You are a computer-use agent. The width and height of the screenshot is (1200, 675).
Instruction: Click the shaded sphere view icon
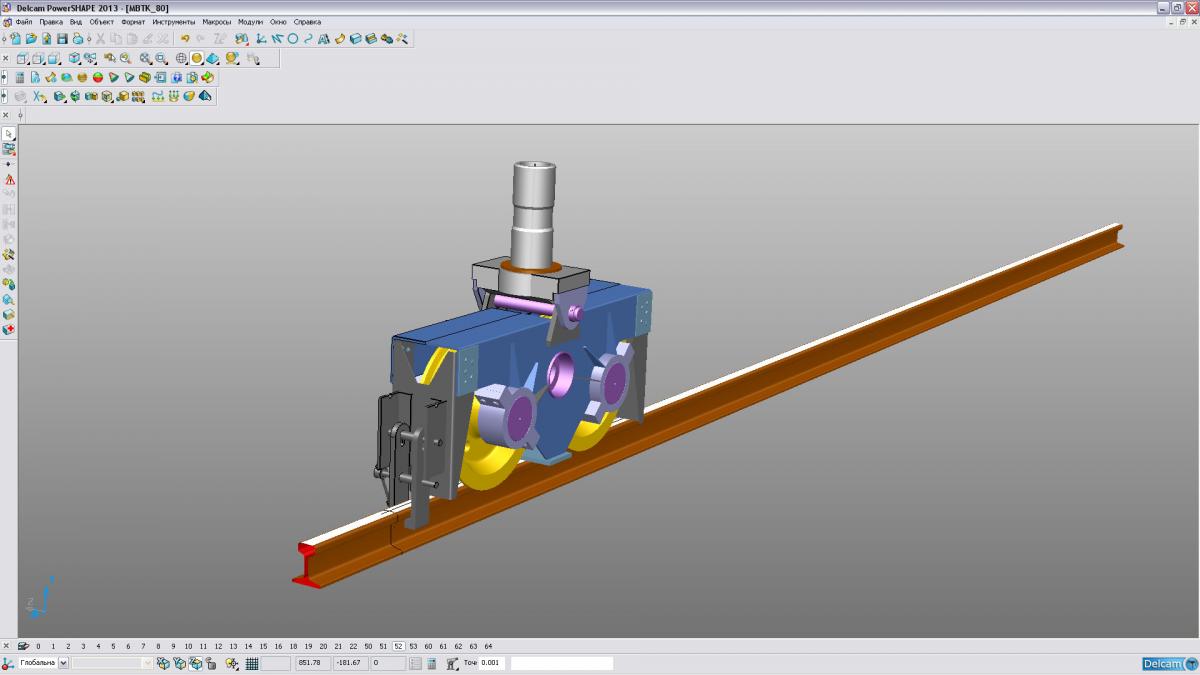[197, 58]
